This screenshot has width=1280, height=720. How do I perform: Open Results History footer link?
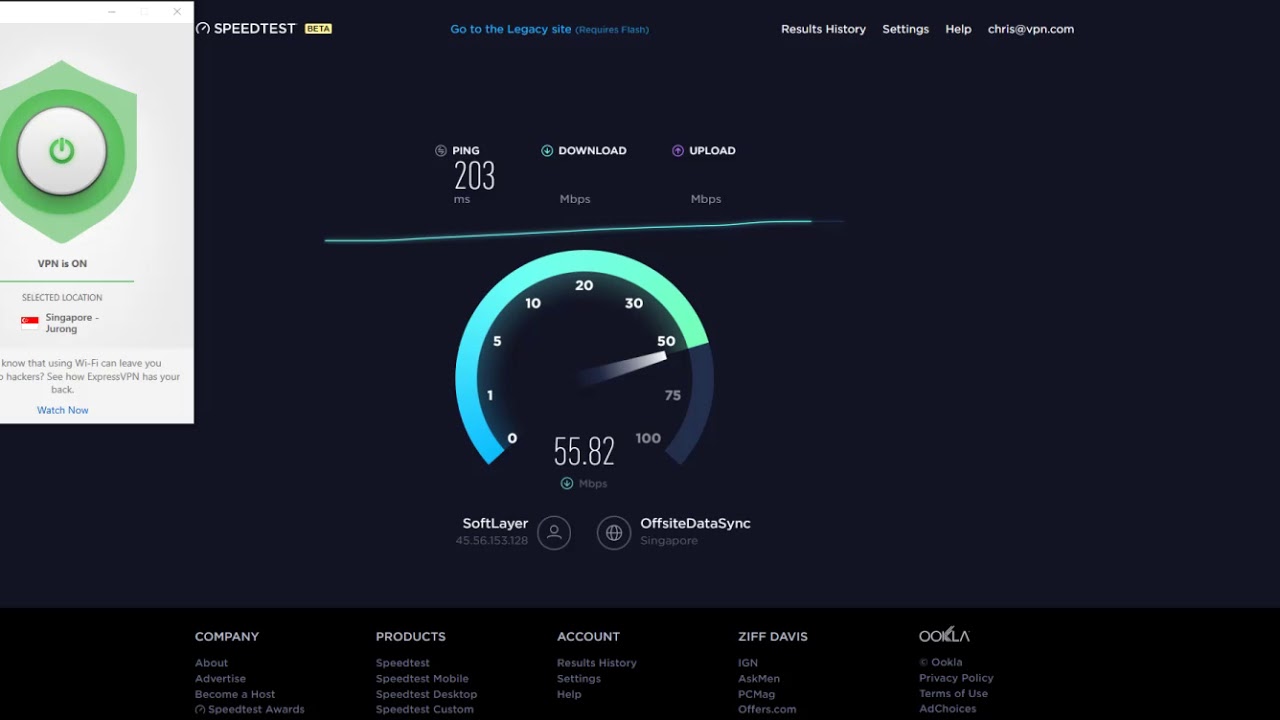pyautogui.click(x=597, y=663)
